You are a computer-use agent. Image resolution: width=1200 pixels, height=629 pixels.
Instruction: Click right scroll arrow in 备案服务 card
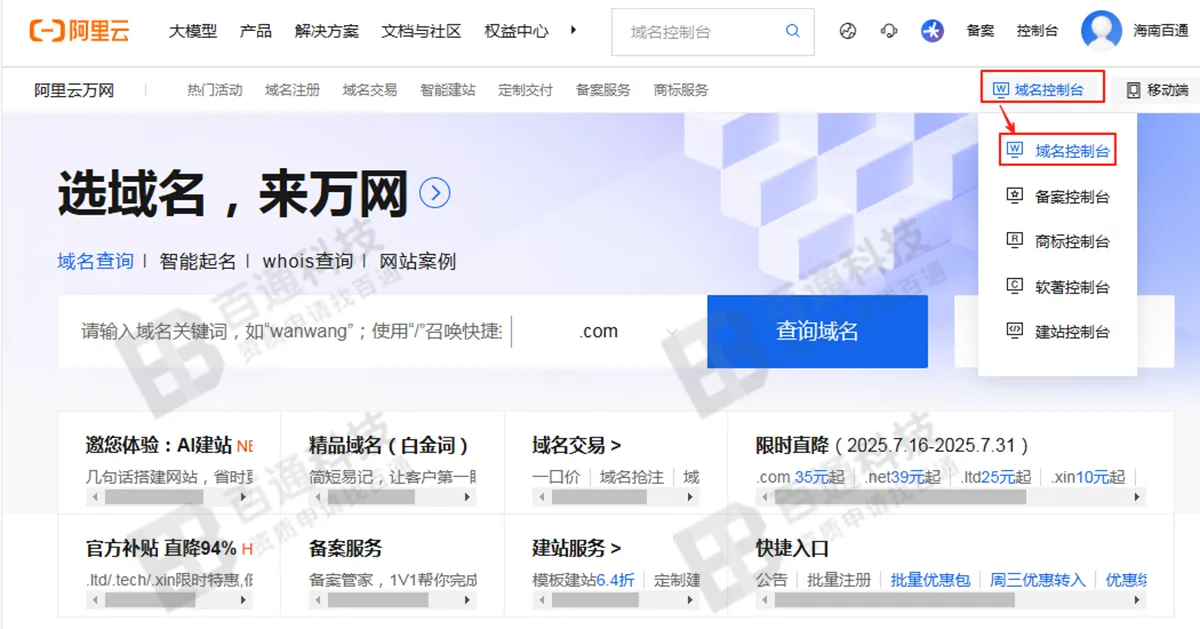468,600
